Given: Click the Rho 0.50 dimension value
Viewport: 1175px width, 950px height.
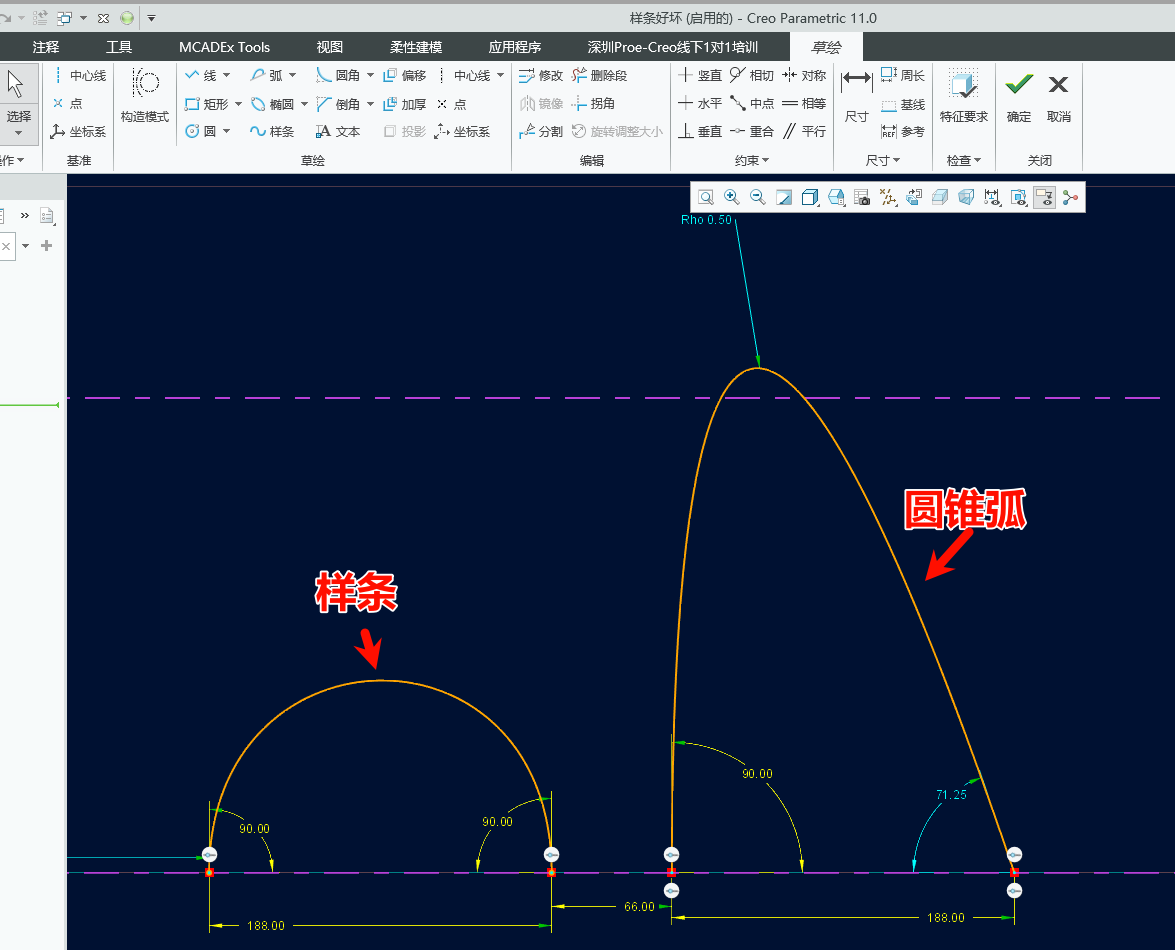Looking at the screenshot, I should (x=707, y=220).
